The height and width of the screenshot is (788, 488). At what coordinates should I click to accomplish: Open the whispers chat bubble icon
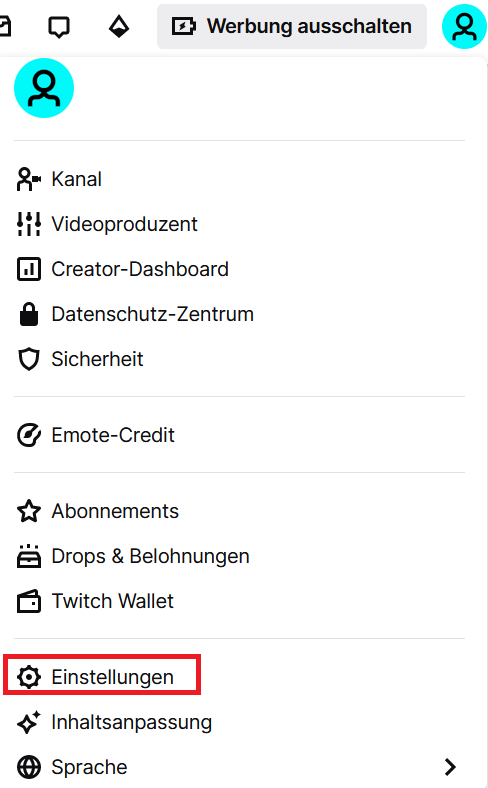click(x=59, y=27)
